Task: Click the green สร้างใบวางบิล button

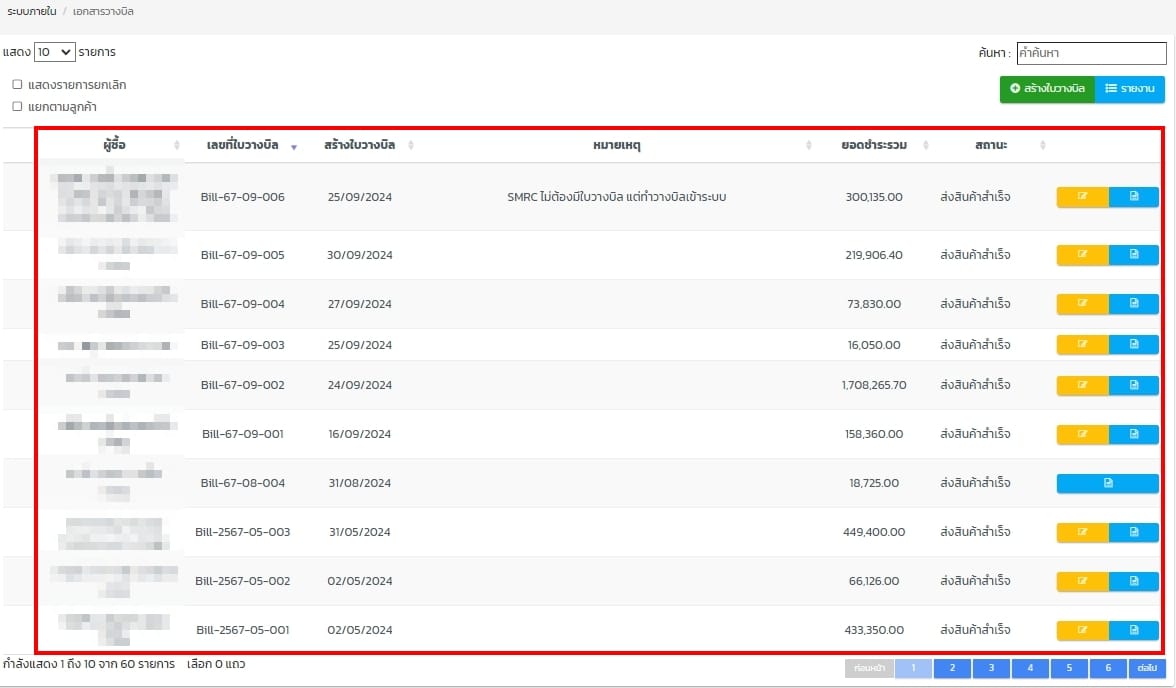Action: point(1047,89)
